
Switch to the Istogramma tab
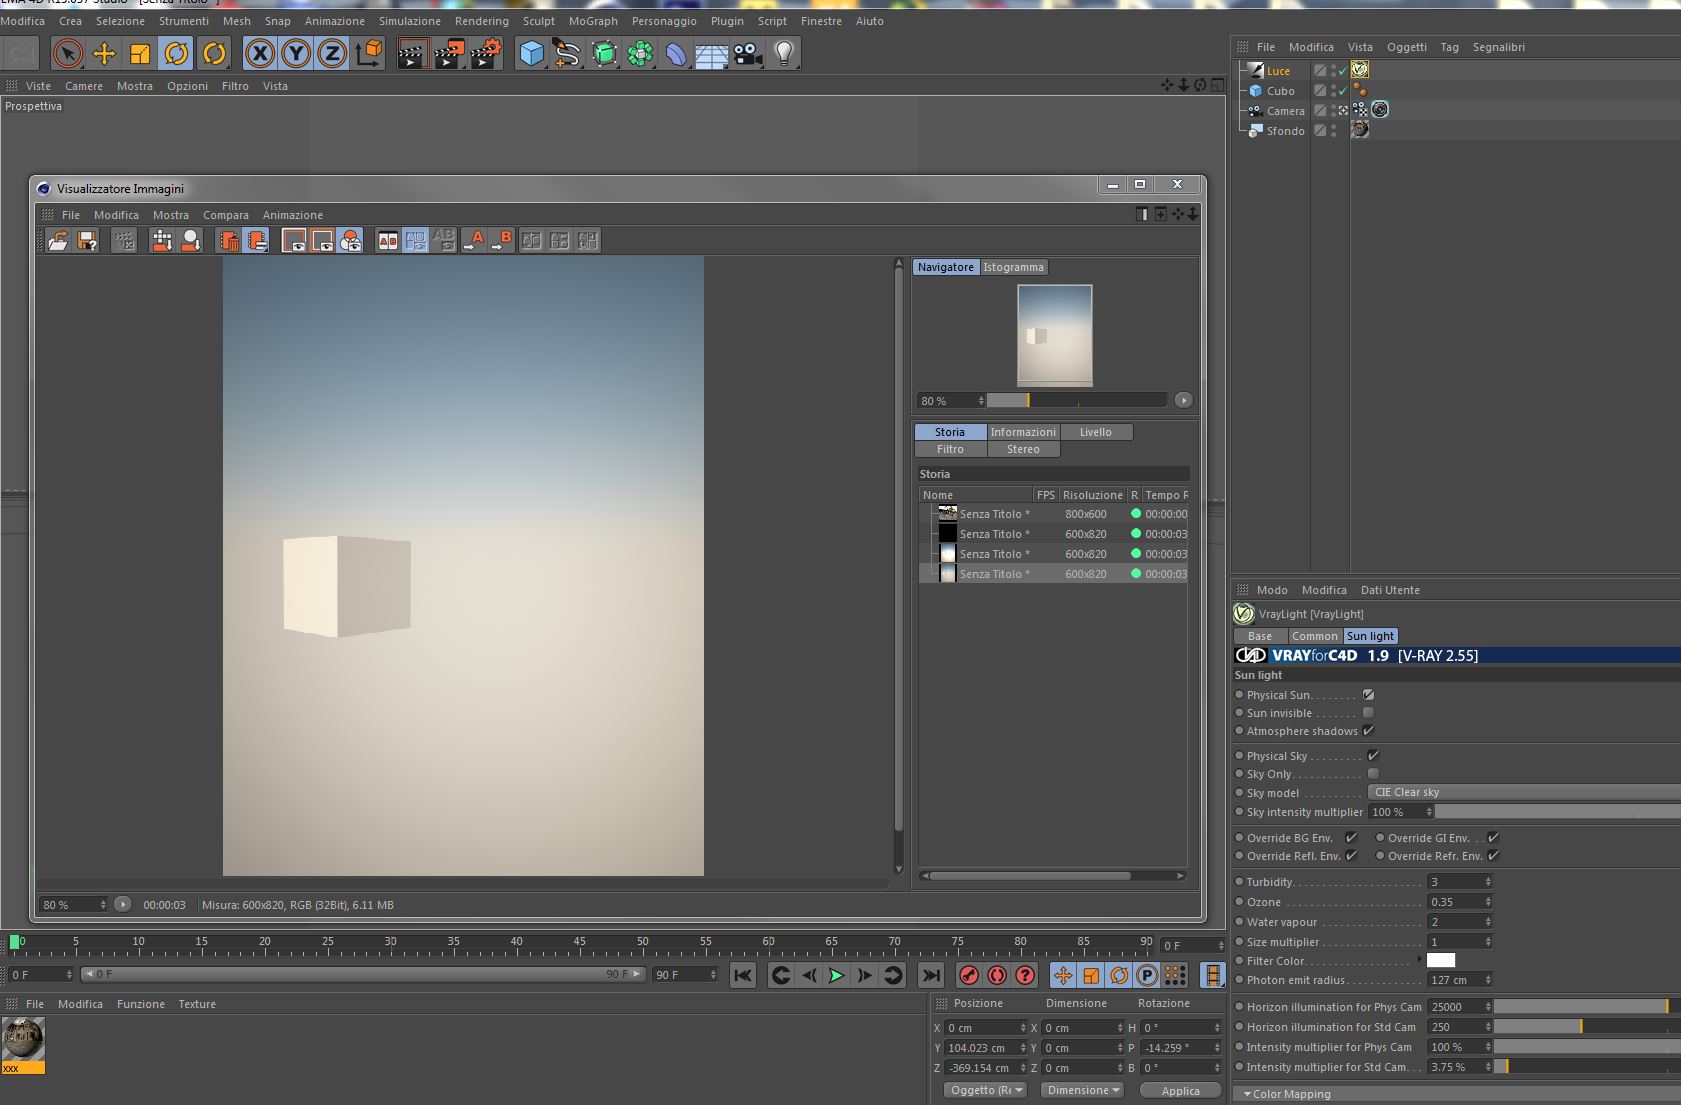point(1013,267)
